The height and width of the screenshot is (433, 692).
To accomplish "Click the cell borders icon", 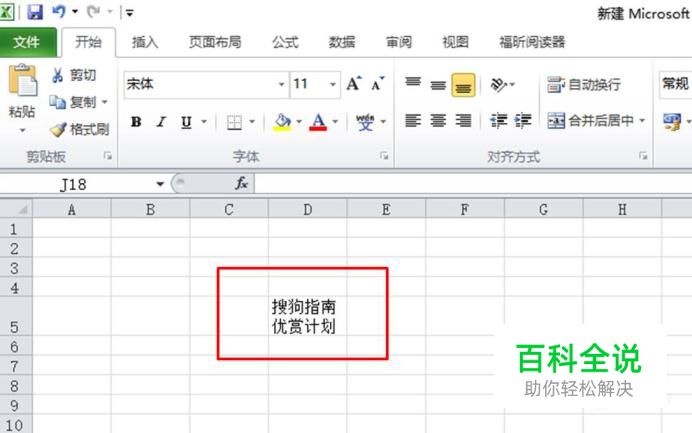I will coord(234,122).
